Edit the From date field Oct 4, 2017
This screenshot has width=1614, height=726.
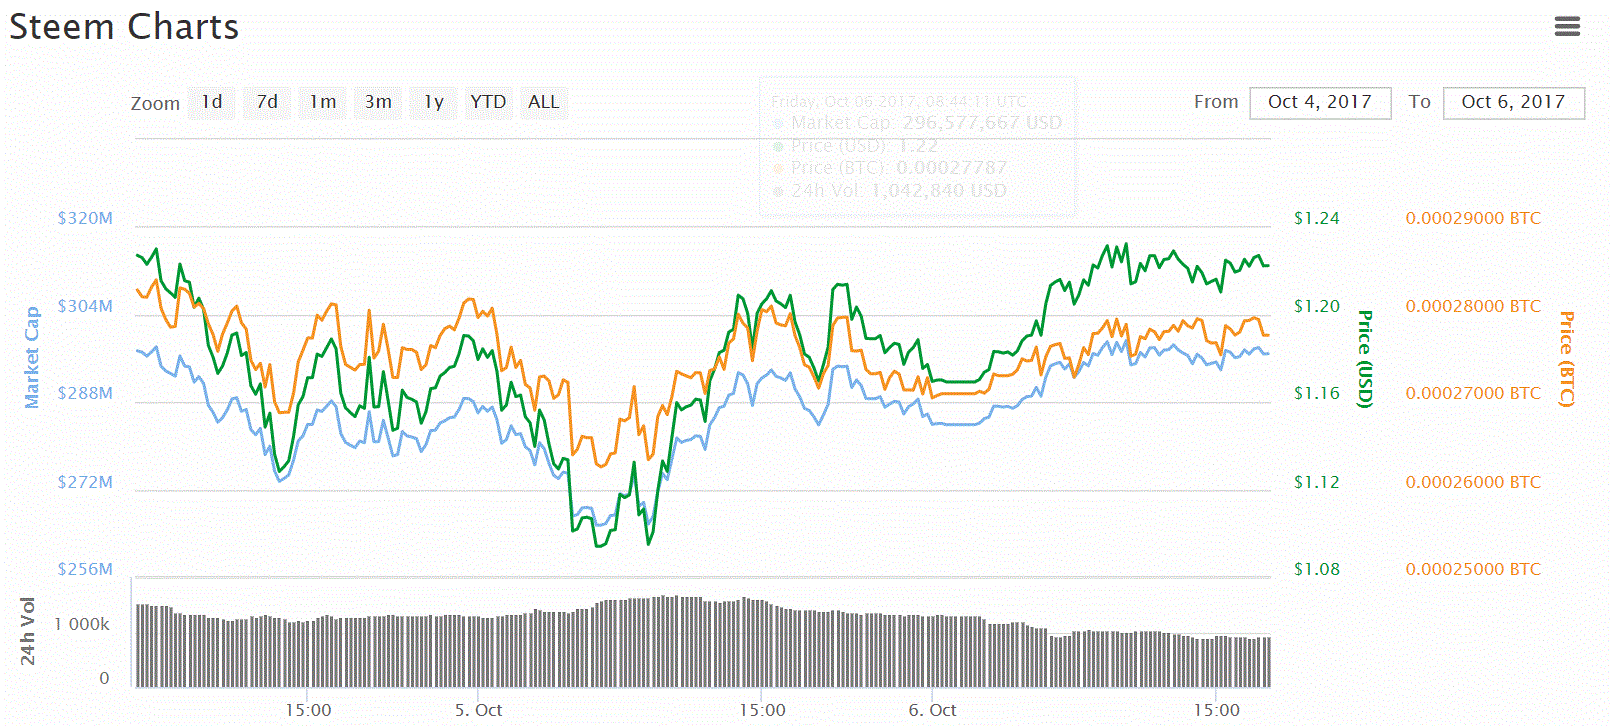(x=1320, y=102)
